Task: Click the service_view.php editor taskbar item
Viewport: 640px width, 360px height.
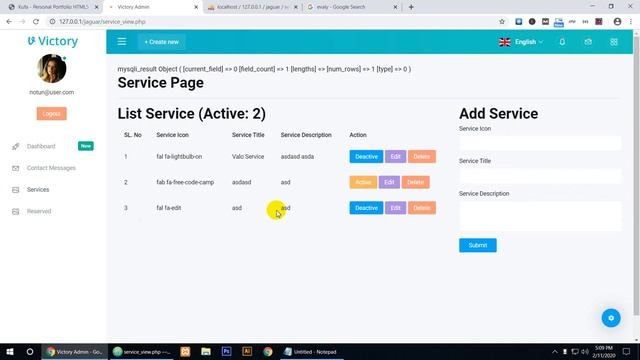Action: (142, 352)
